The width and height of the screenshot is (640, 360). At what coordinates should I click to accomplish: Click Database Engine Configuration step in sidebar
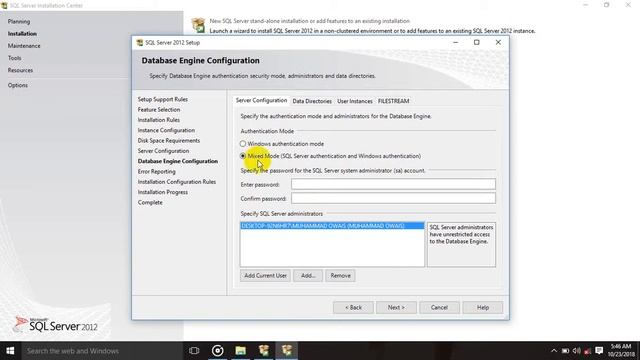(178, 161)
